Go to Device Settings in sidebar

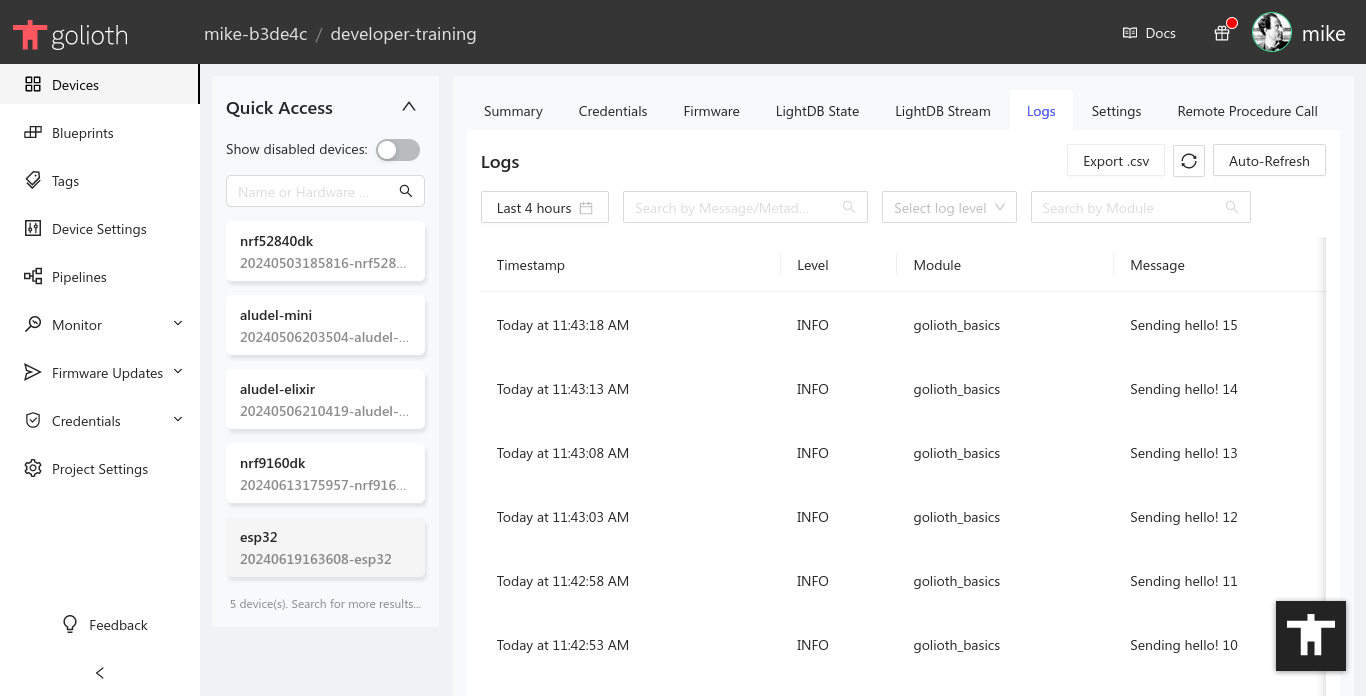tap(97, 228)
